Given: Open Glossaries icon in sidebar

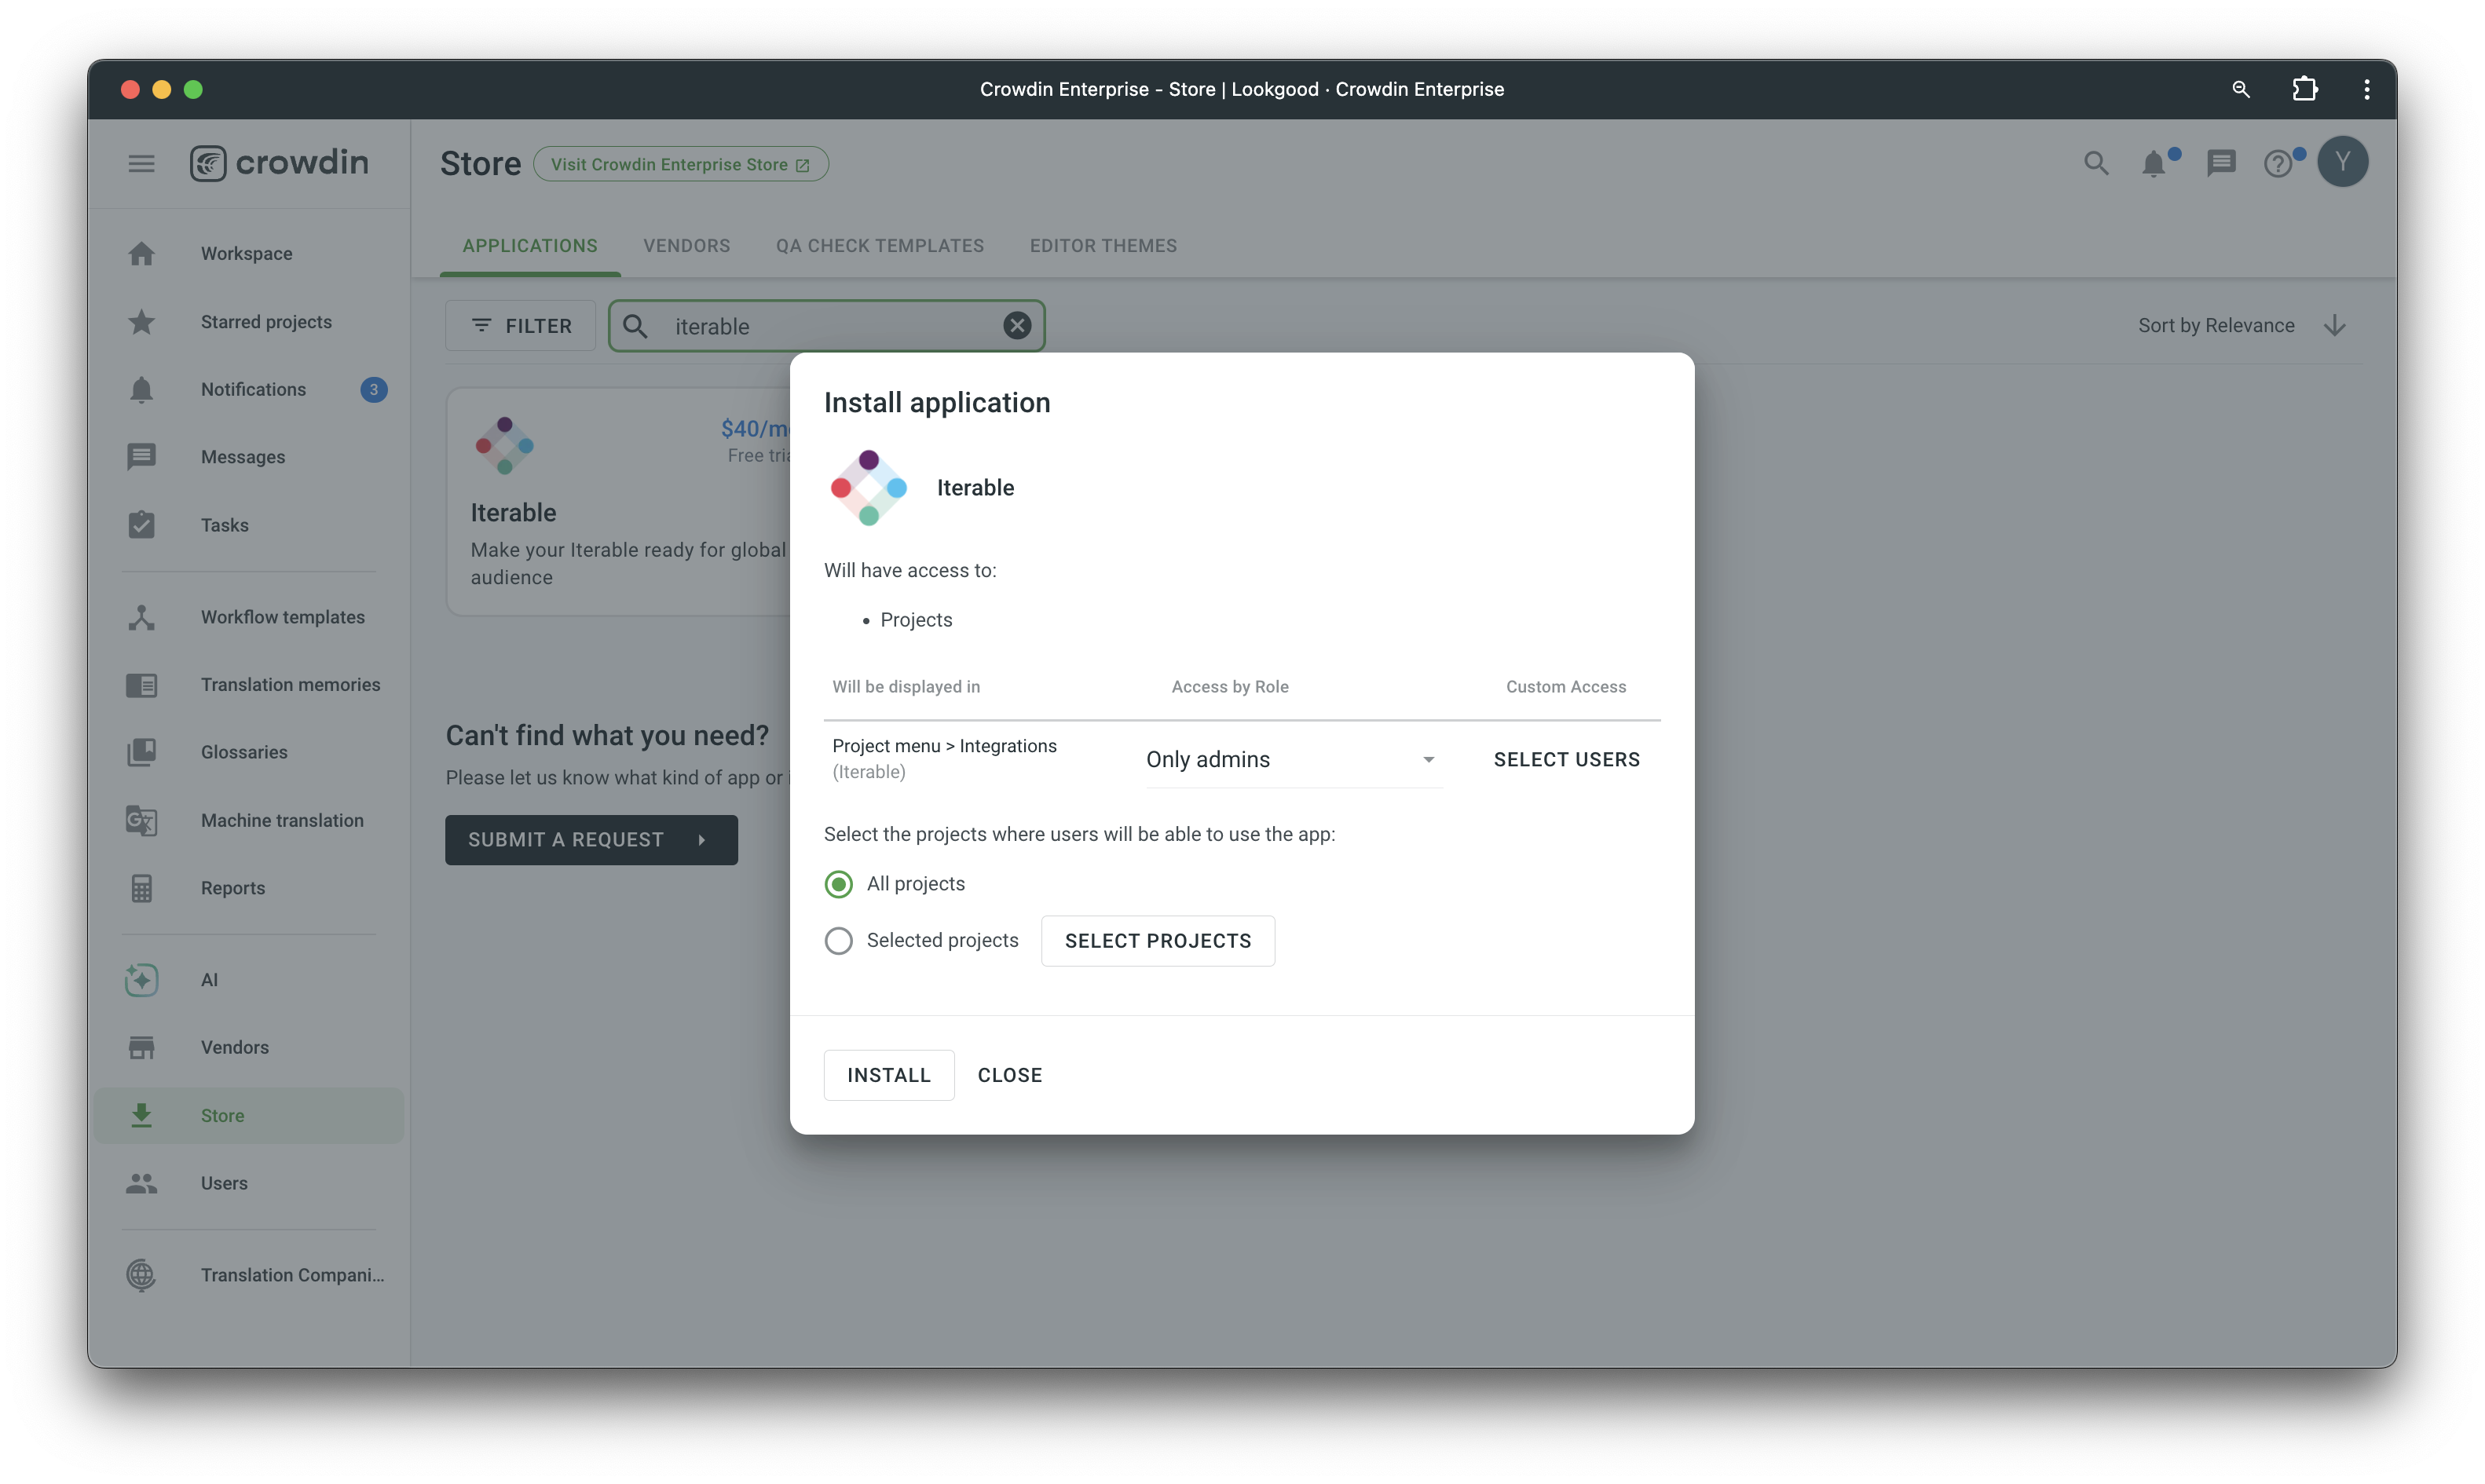Looking at the screenshot, I should tap(141, 752).
